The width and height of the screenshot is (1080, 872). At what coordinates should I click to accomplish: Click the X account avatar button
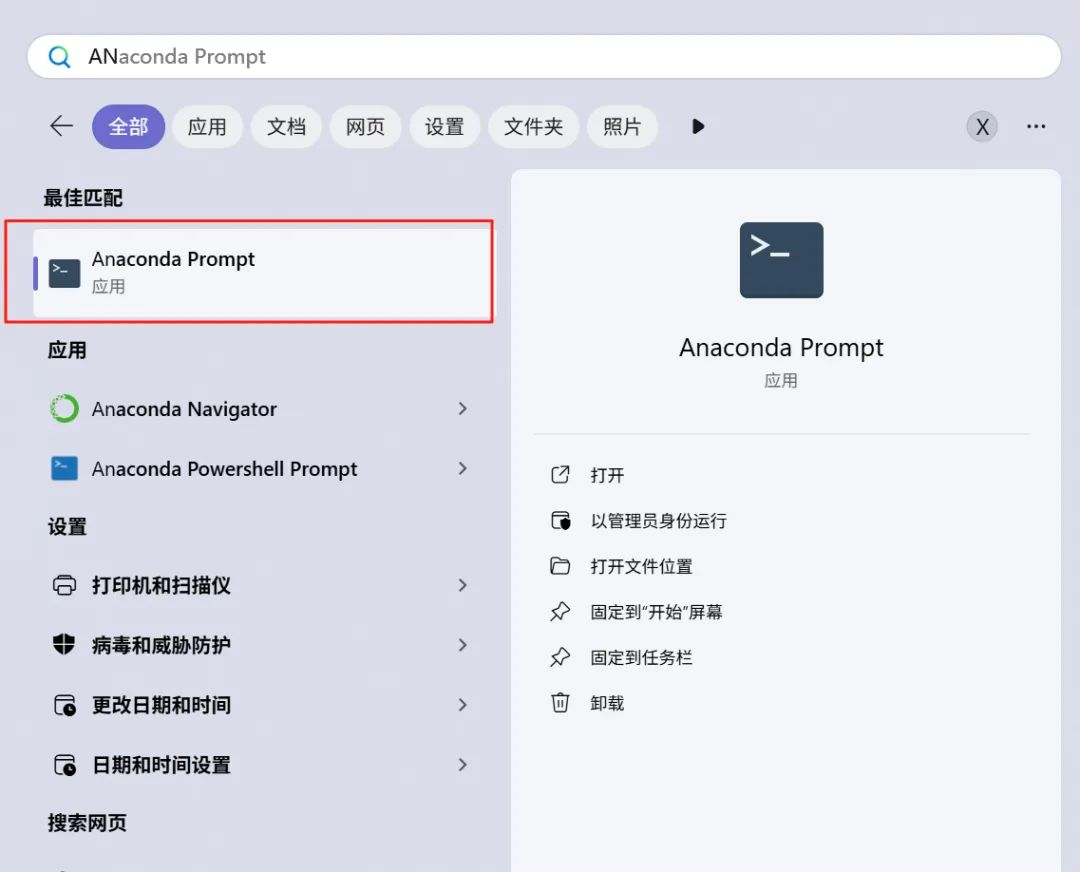[x=982, y=127]
